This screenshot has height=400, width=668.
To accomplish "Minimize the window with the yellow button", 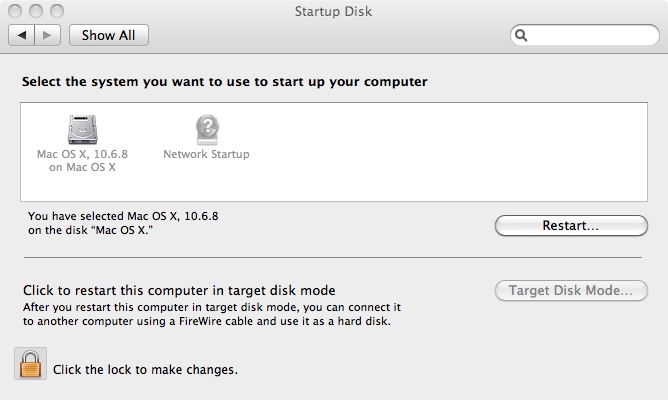I will (36, 11).
